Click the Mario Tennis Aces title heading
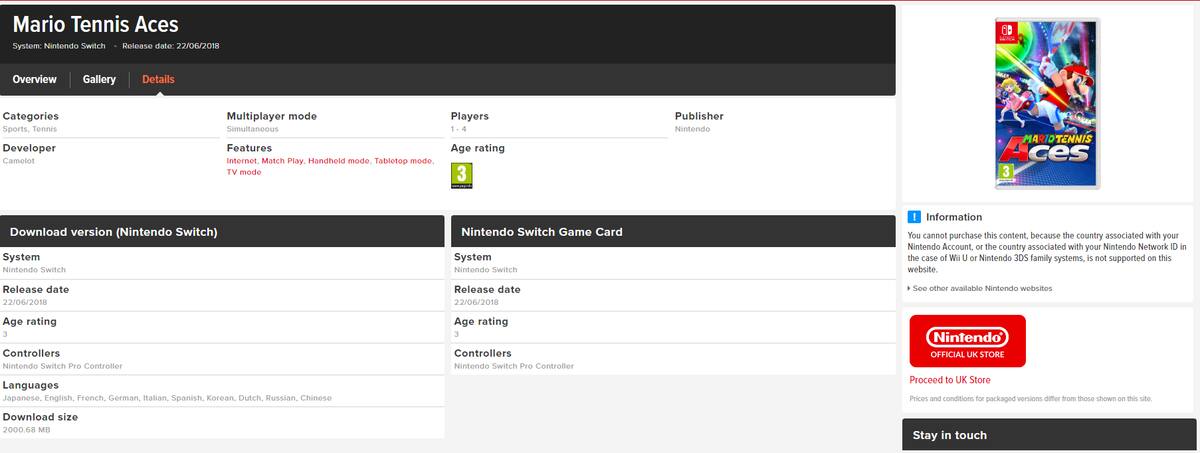1200x453 pixels. pyautogui.click(x=96, y=25)
